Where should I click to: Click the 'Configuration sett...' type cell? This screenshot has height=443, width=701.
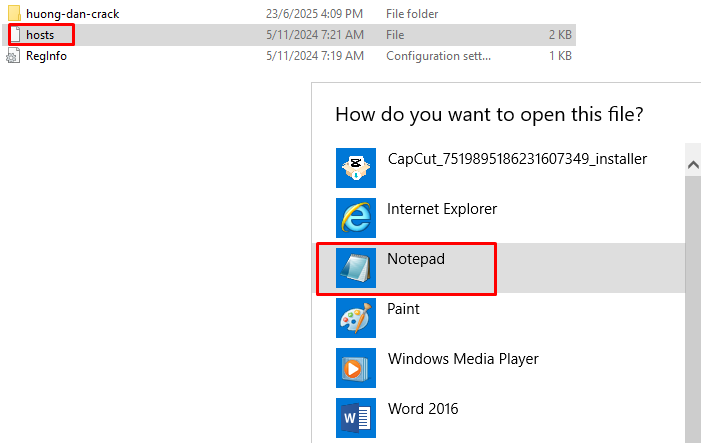[x=438, y=56]
